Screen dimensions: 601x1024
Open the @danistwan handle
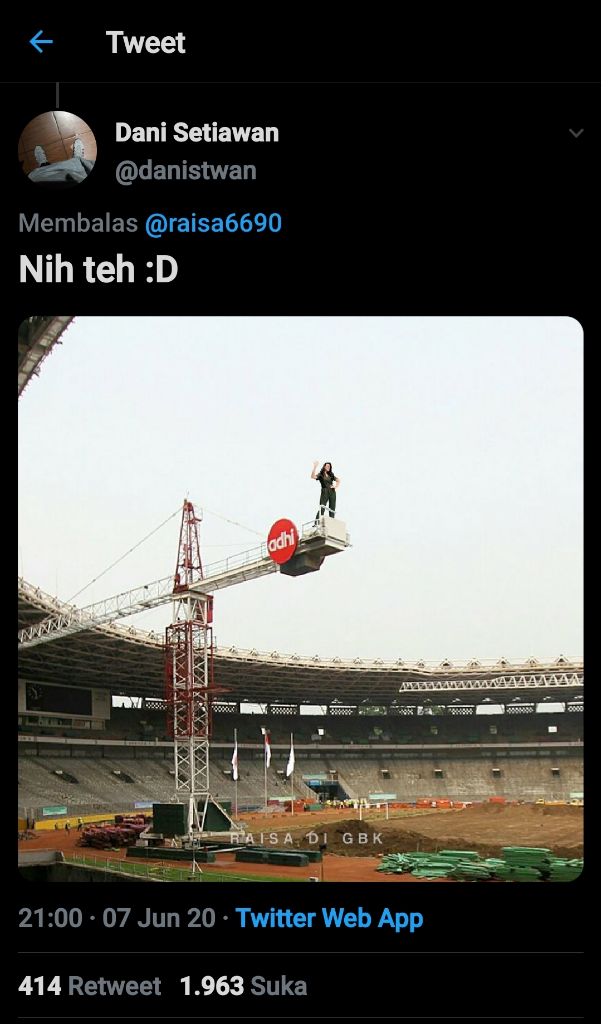click(186, 170)
